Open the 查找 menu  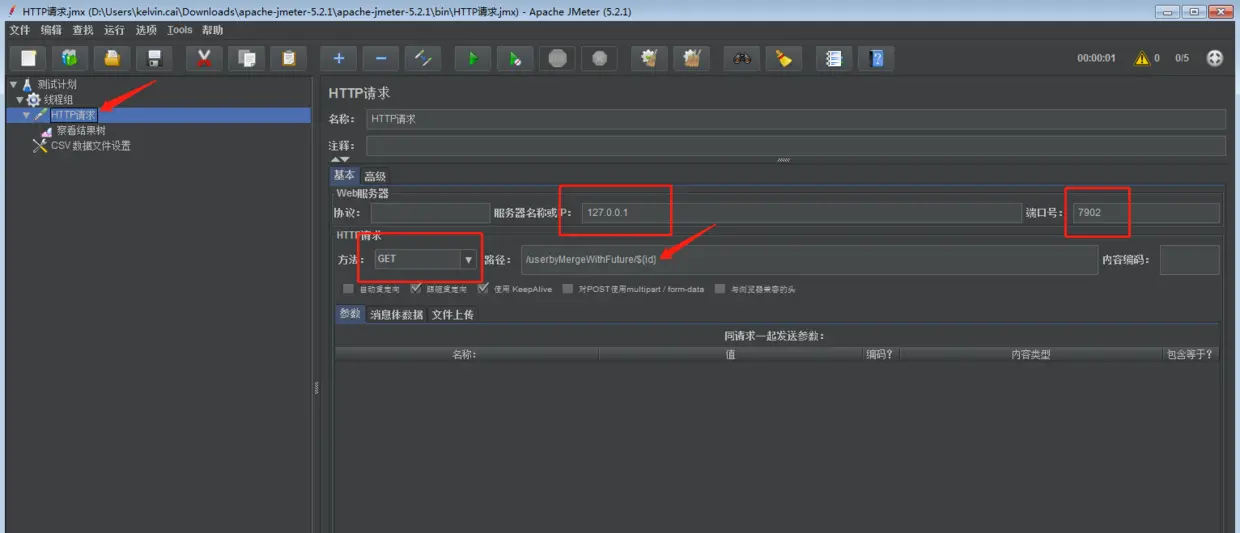83,30
